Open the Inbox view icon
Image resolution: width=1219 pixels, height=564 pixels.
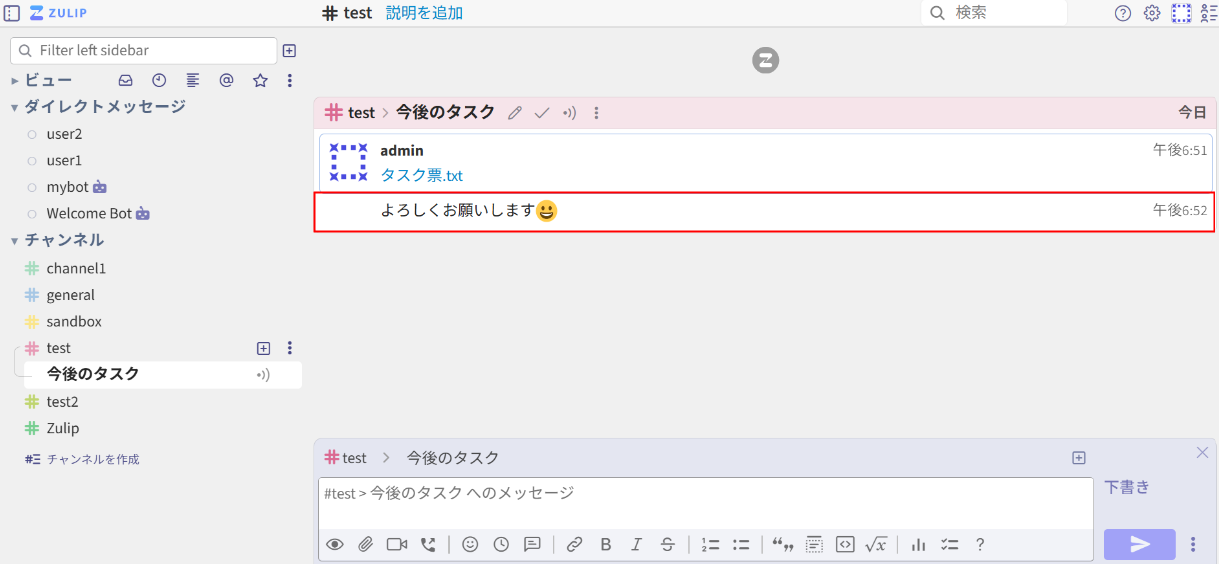coord(126,80)
